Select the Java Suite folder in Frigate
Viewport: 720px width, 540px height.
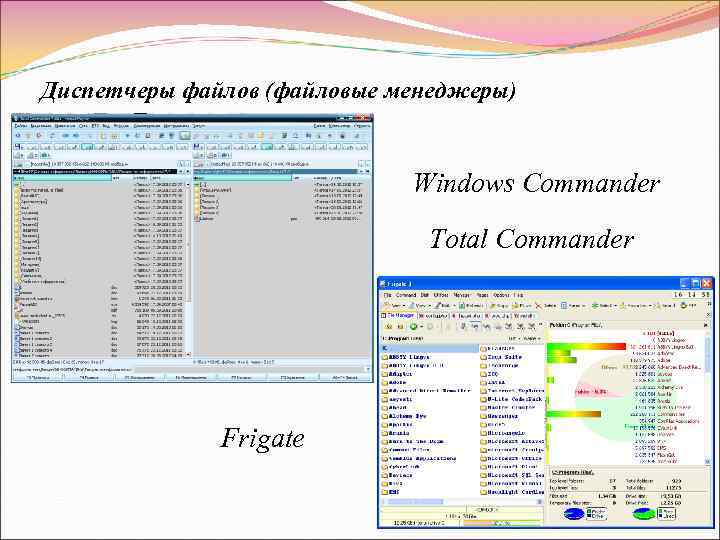pos(501,357)
